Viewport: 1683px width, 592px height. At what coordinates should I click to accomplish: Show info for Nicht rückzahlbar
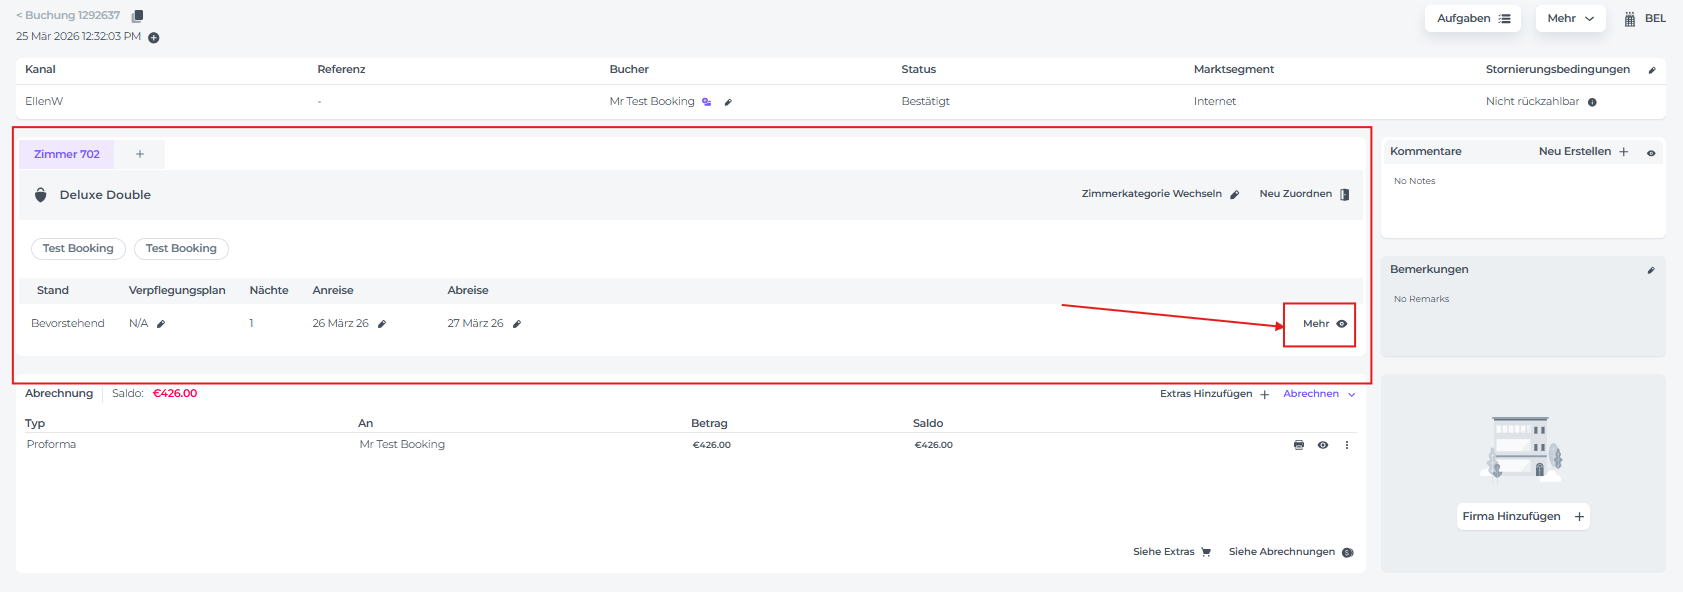(1592, 102)
